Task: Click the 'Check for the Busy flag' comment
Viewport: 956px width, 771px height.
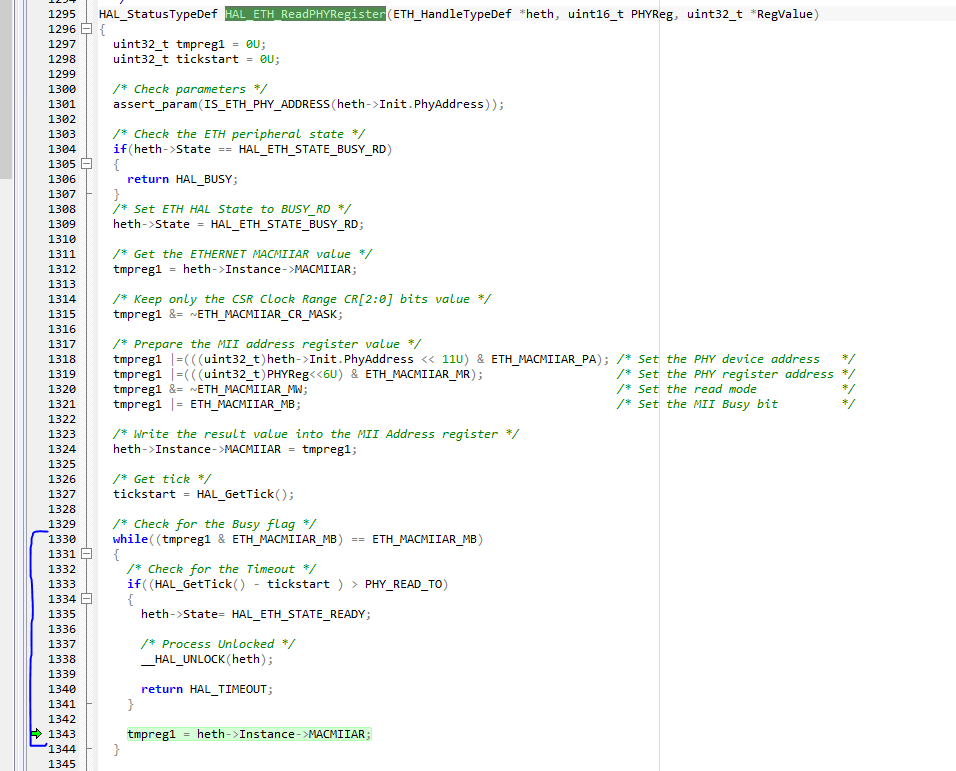Action: coord(214,524)
